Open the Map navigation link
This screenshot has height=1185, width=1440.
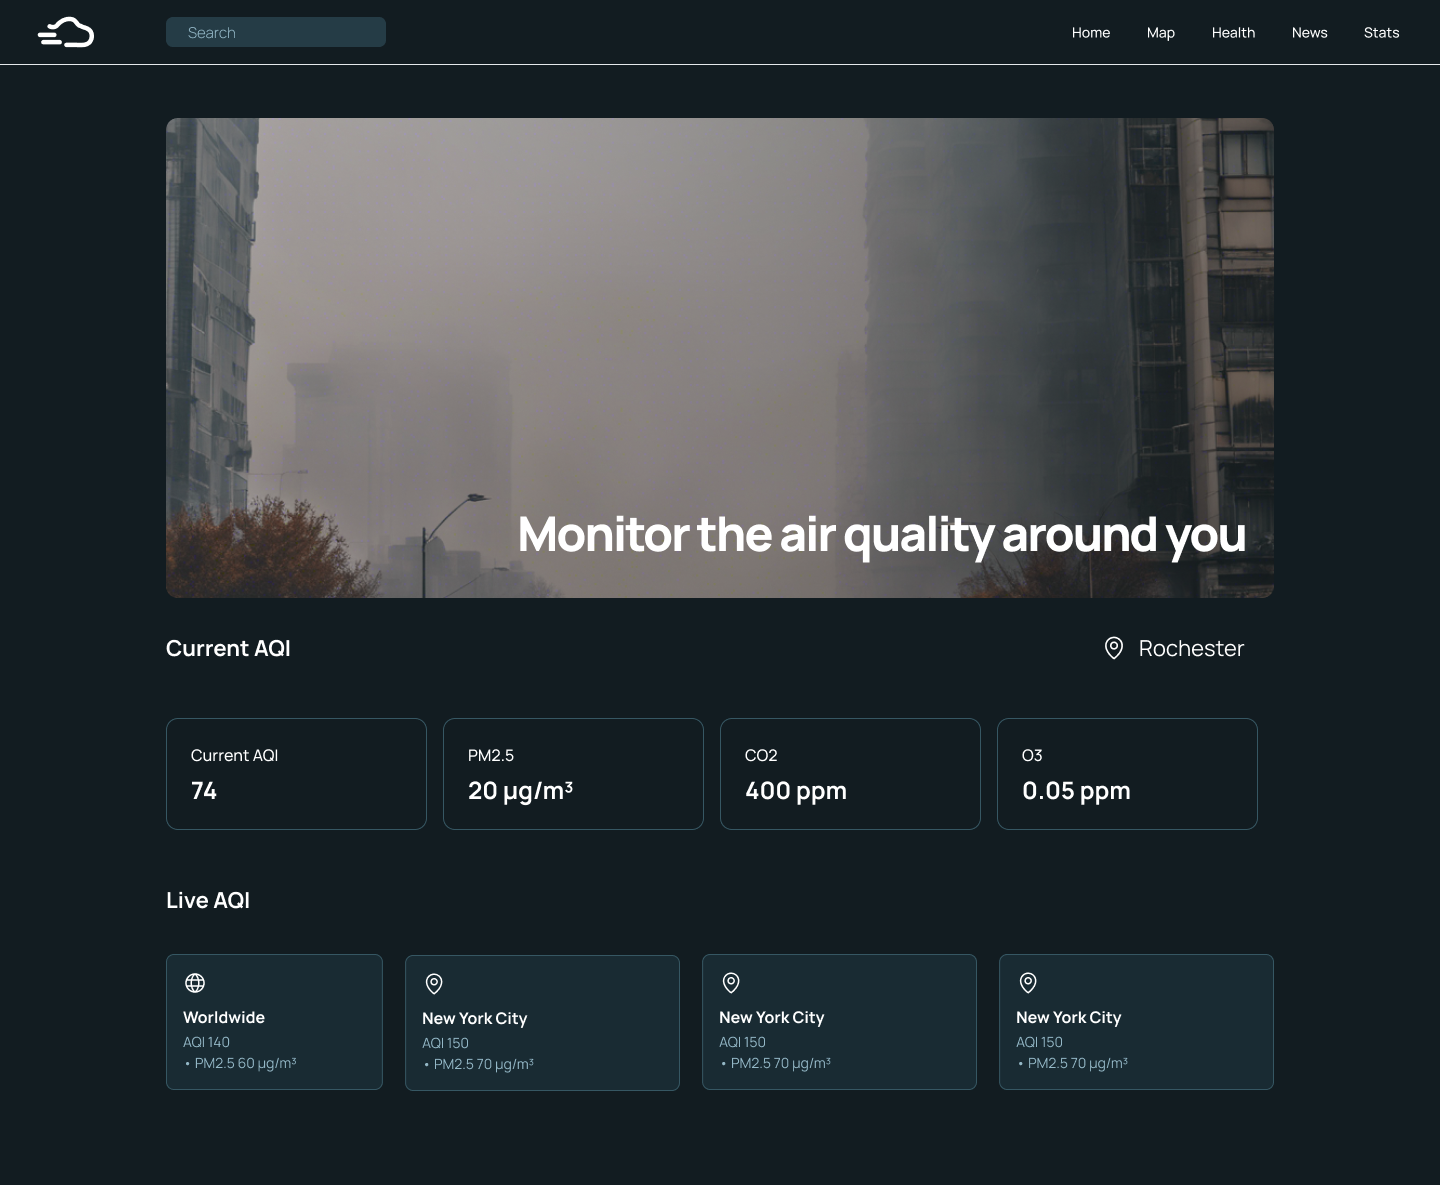coord(1160,32)
